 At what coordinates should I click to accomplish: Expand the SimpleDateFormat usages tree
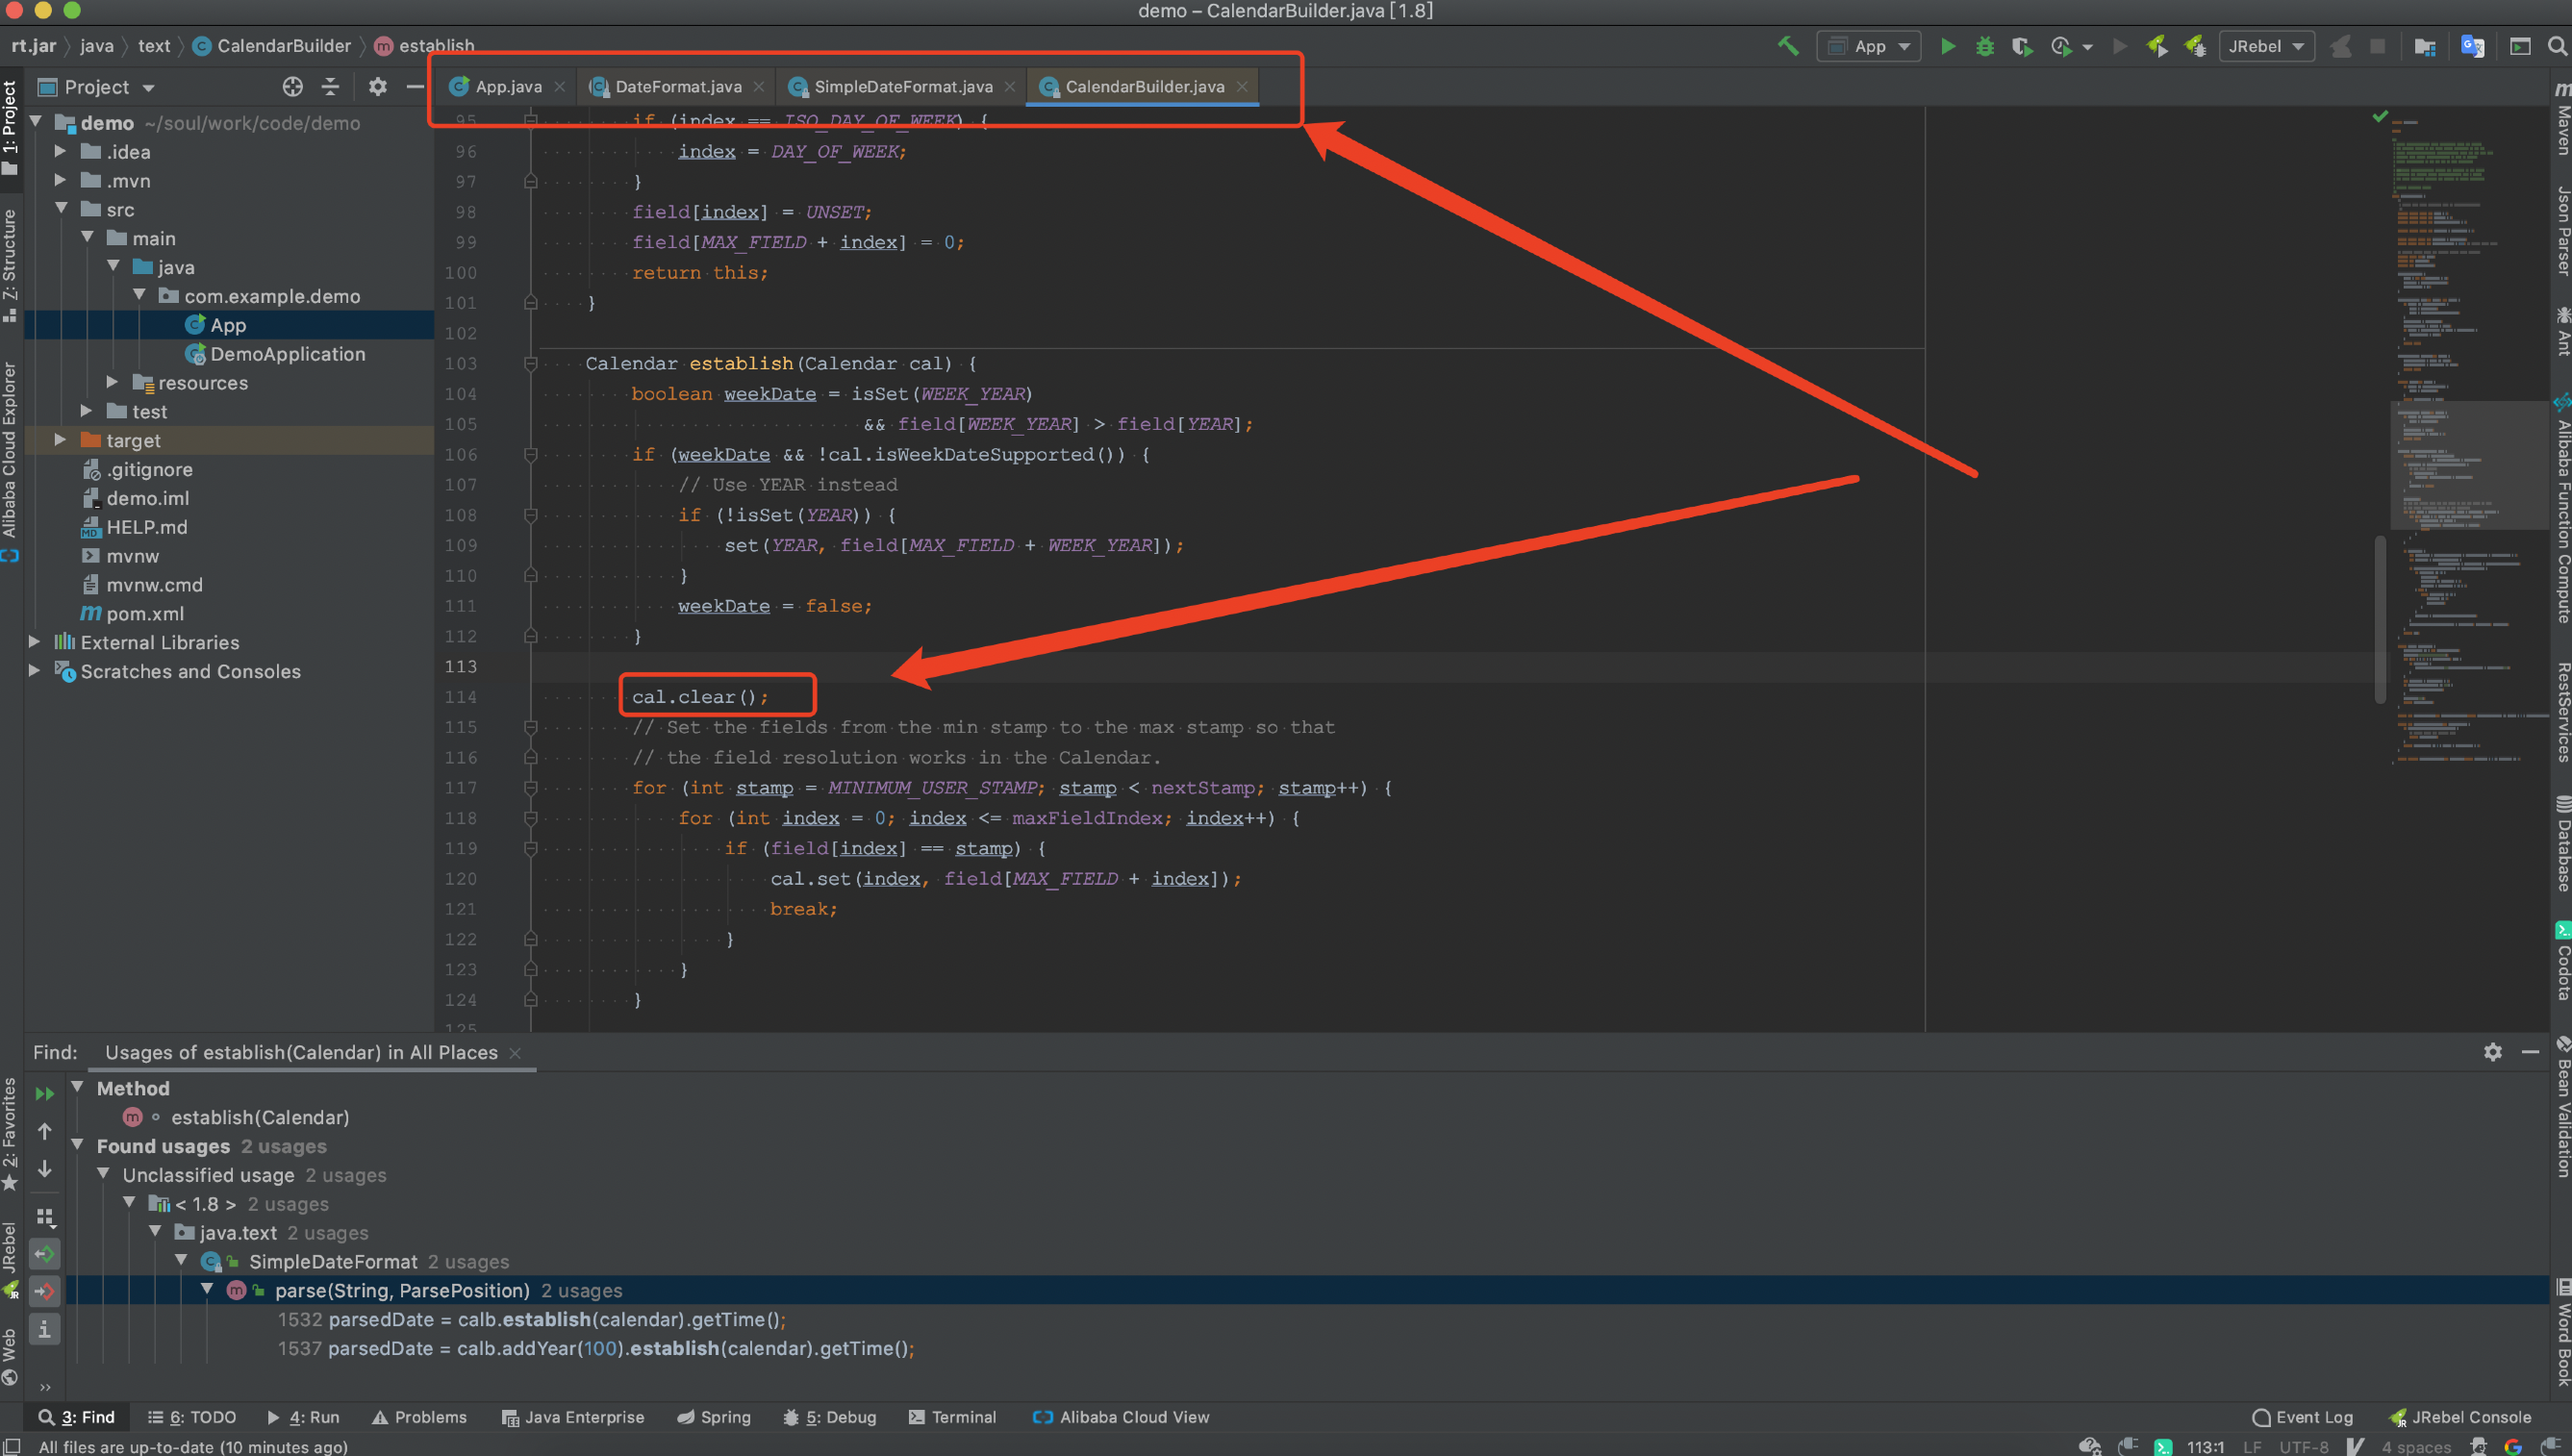pyautogui.click(x=178, y=1260)
